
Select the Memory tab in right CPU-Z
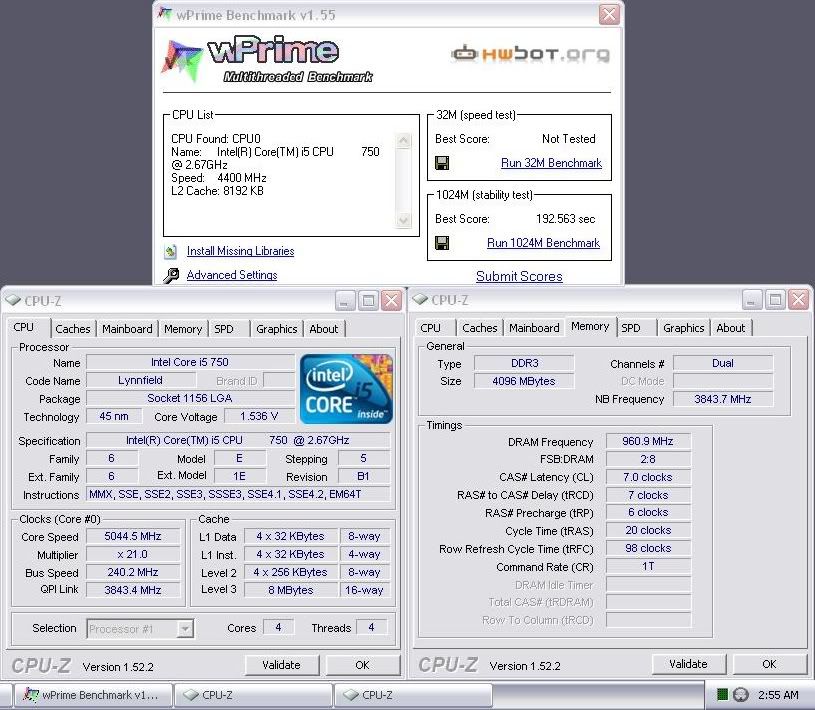590,326
